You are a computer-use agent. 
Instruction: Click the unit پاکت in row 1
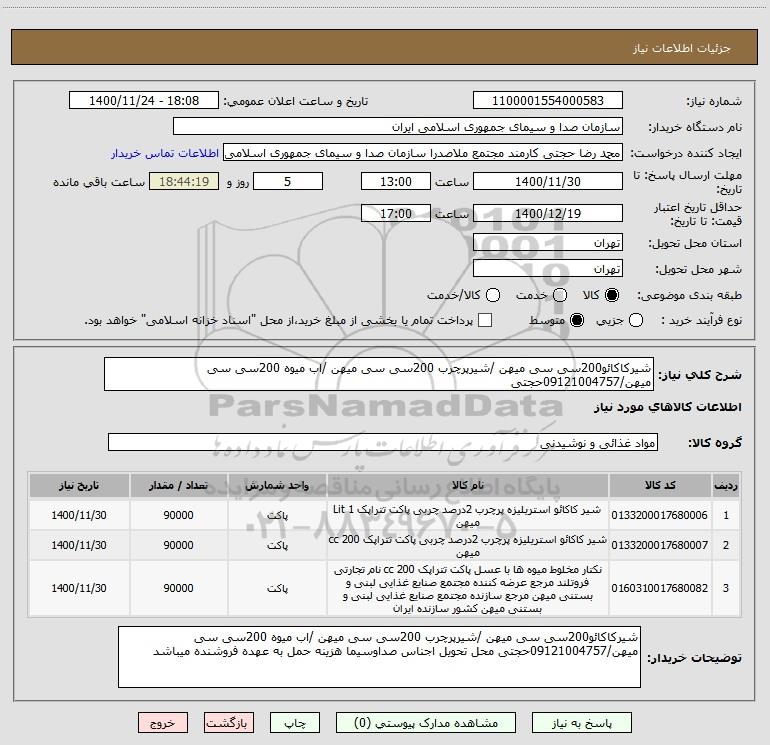click(x=277, y=515)
